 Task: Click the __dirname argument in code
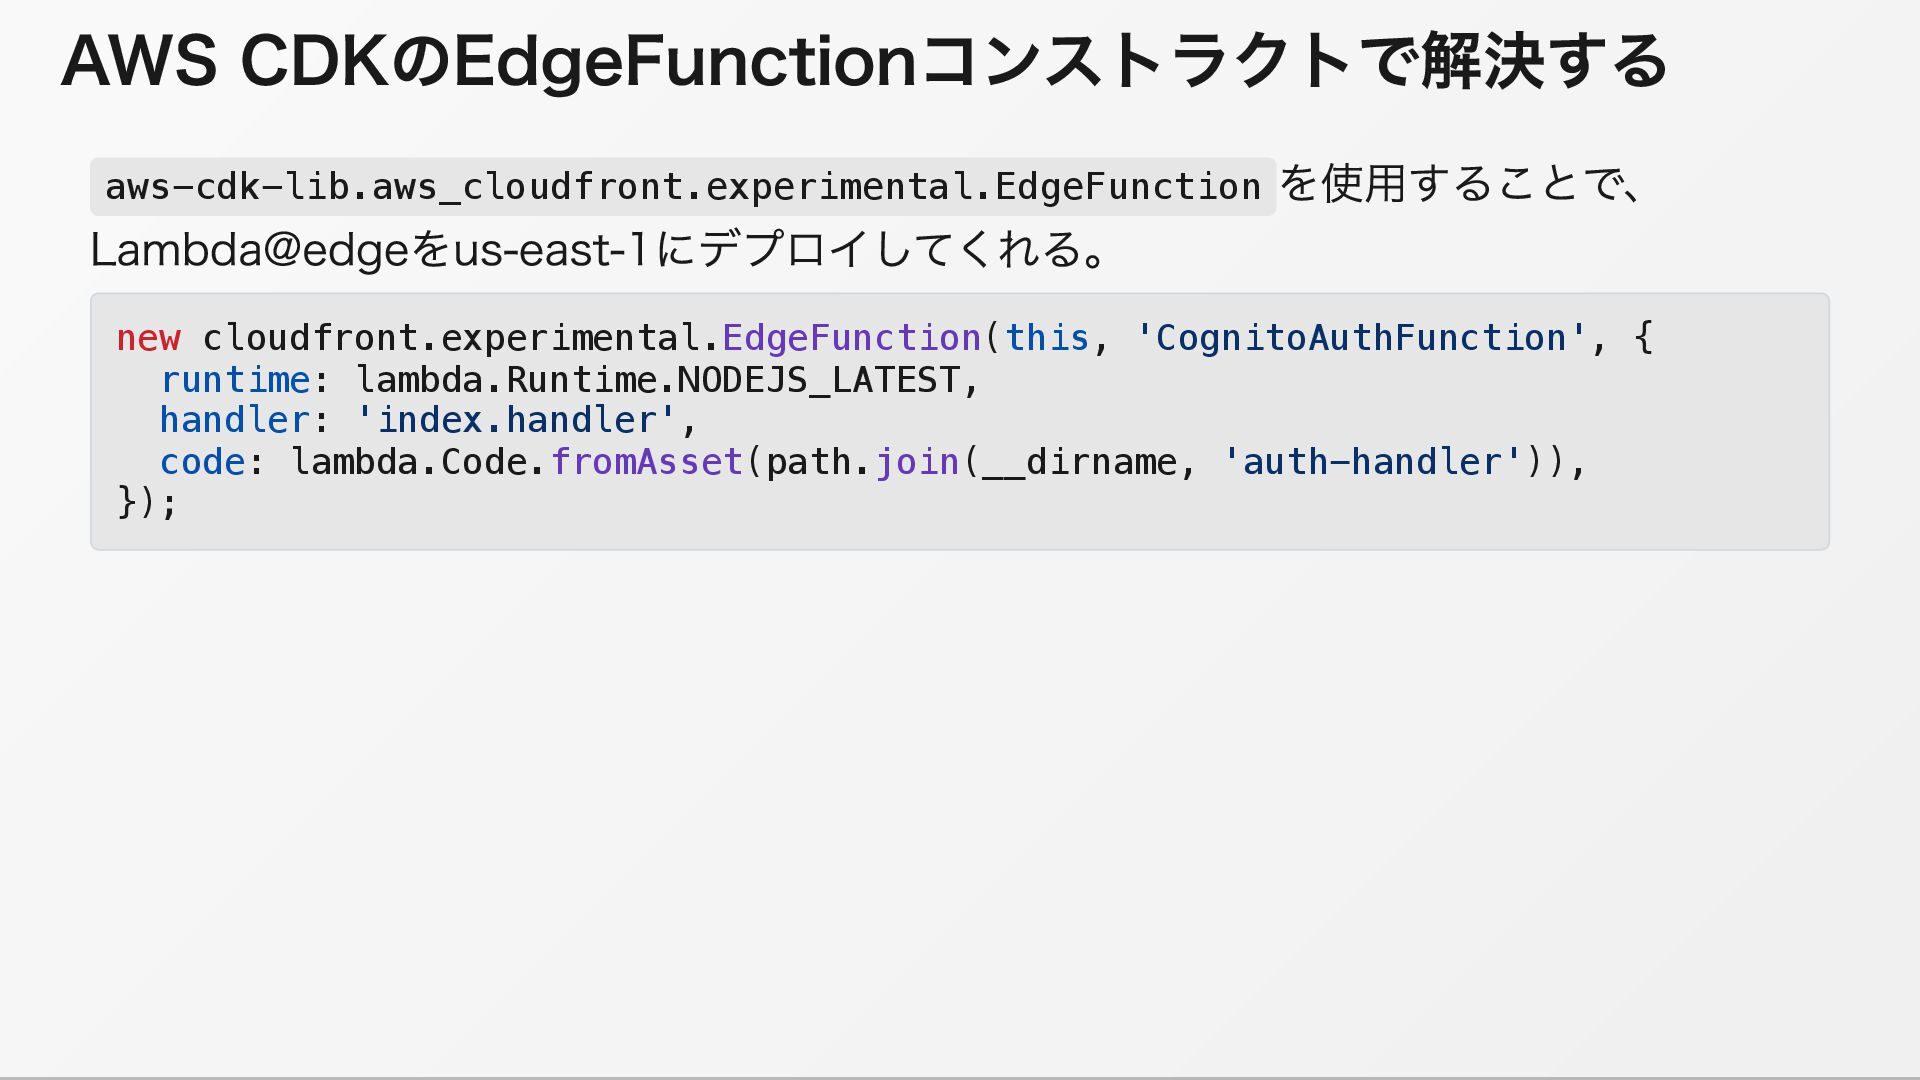coord(1080,463)
